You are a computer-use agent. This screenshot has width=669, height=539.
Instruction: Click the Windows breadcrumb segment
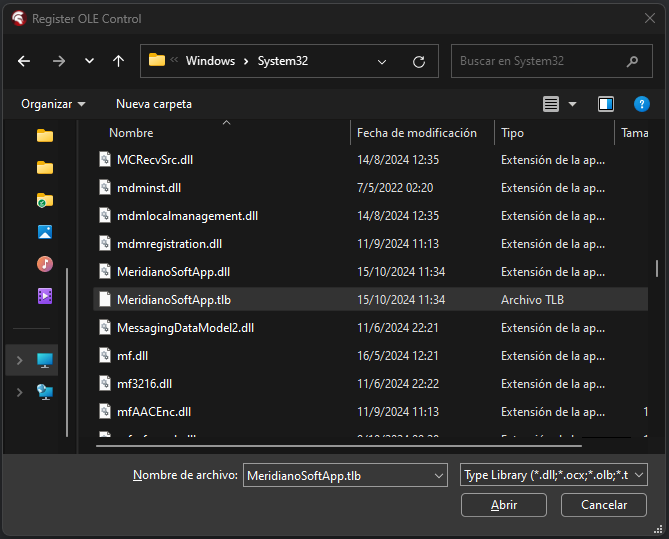(210, 61)
